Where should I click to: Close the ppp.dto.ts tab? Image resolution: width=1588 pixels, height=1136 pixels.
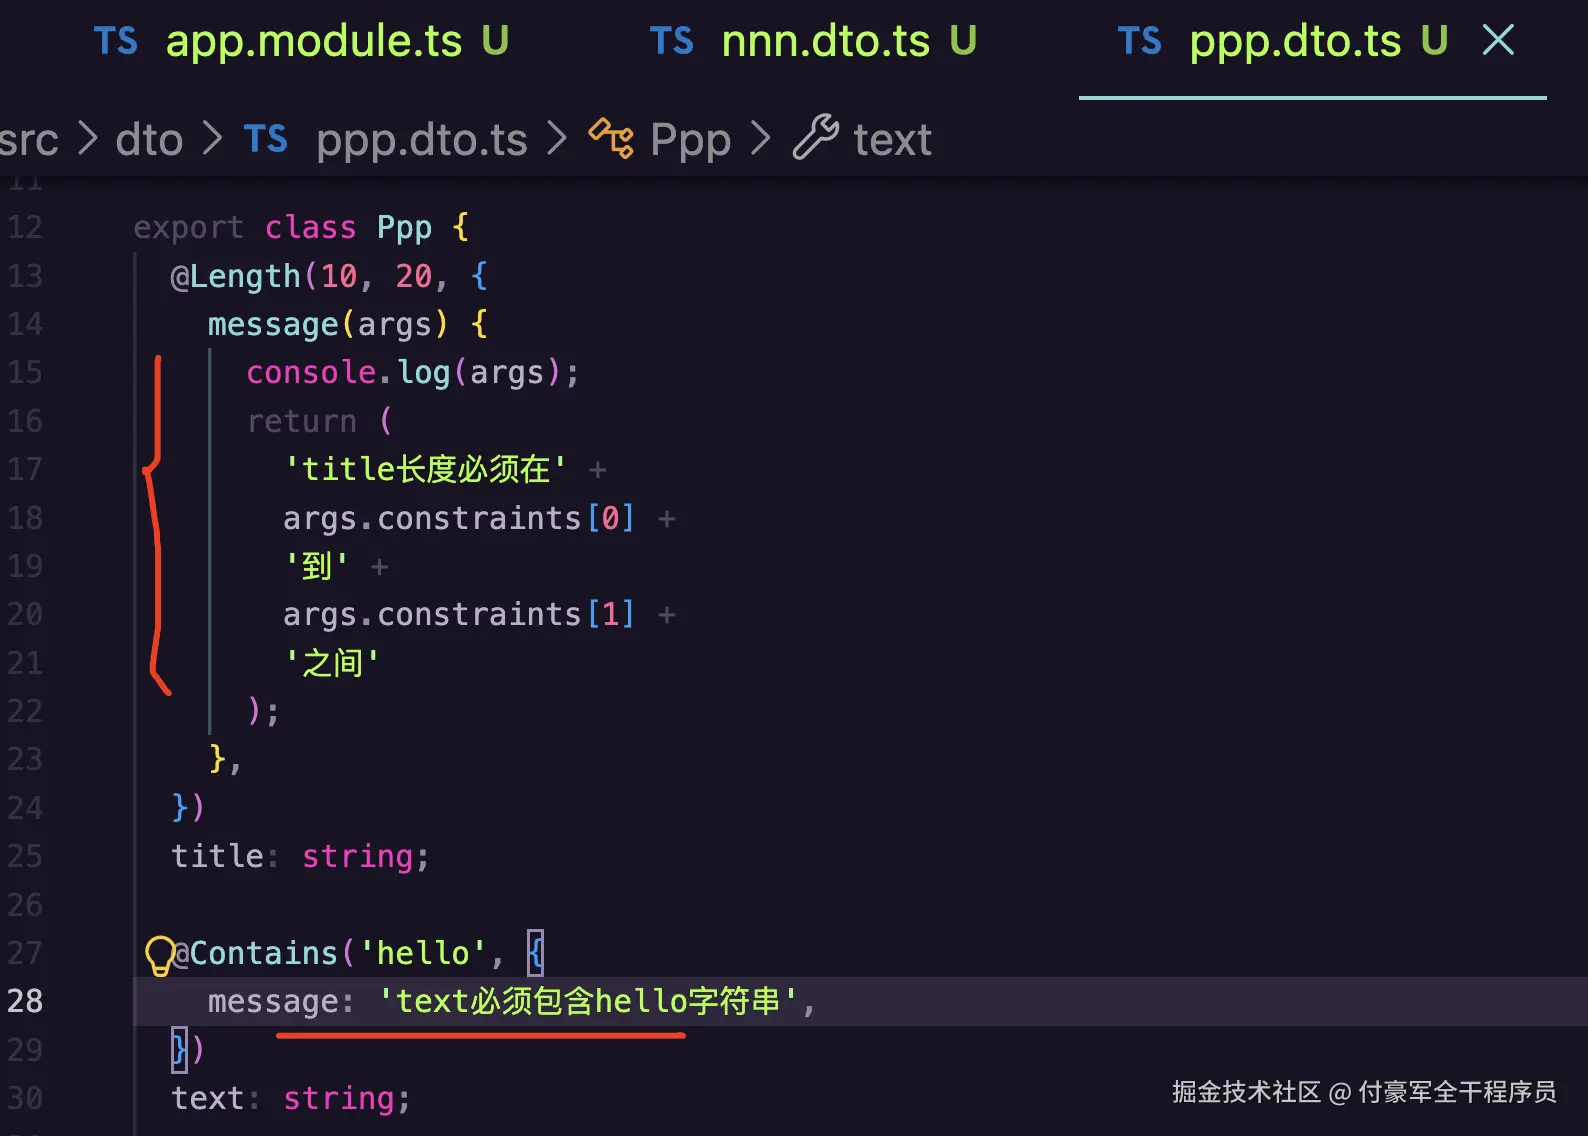(x=1498, y=41)
